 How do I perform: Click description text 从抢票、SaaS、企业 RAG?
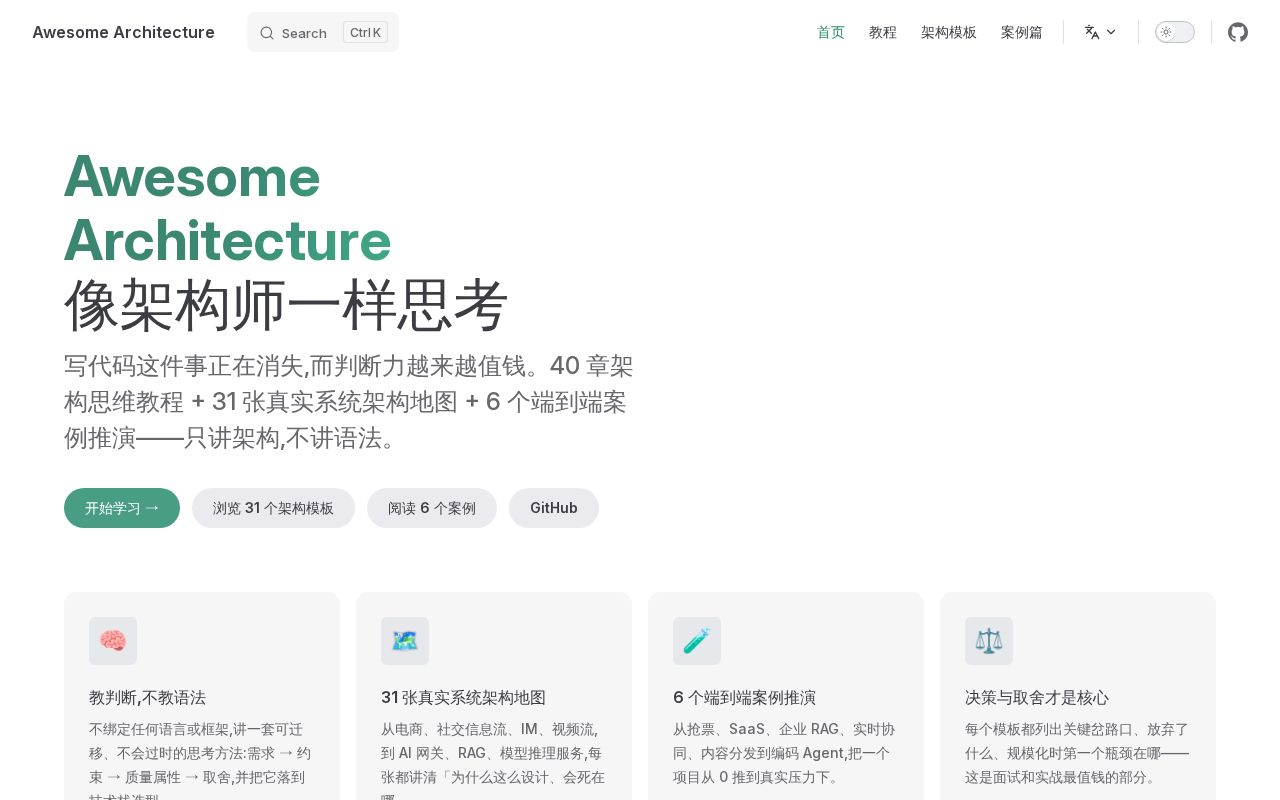(x=784, y=753)
